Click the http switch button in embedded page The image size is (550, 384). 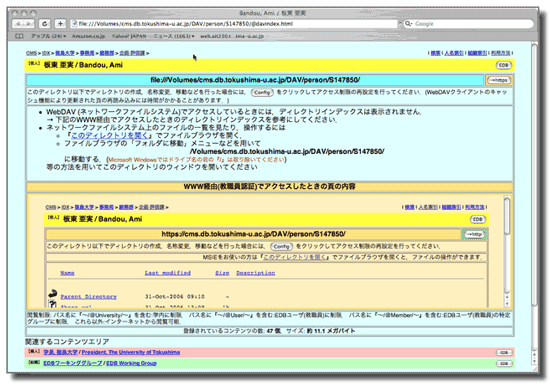click(475, 234)
